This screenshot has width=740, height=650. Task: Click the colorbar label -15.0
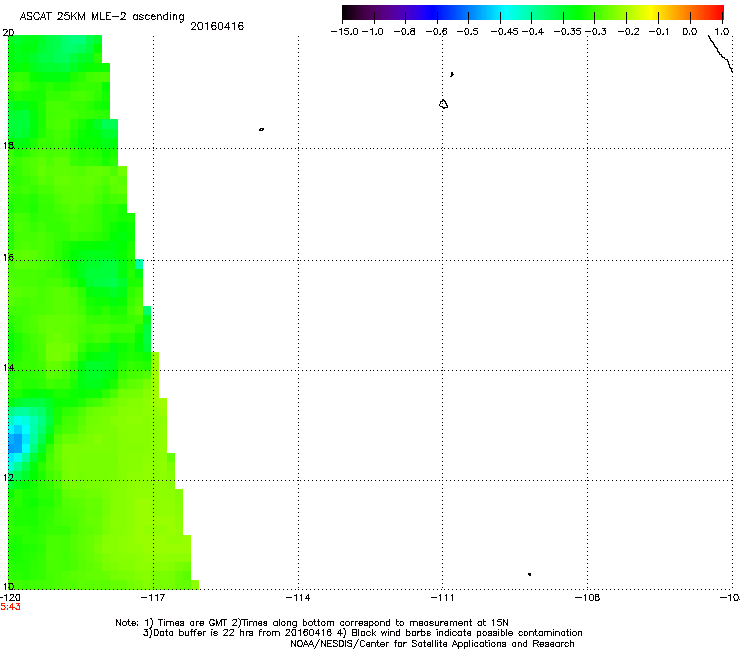click(x=344, y=32)
